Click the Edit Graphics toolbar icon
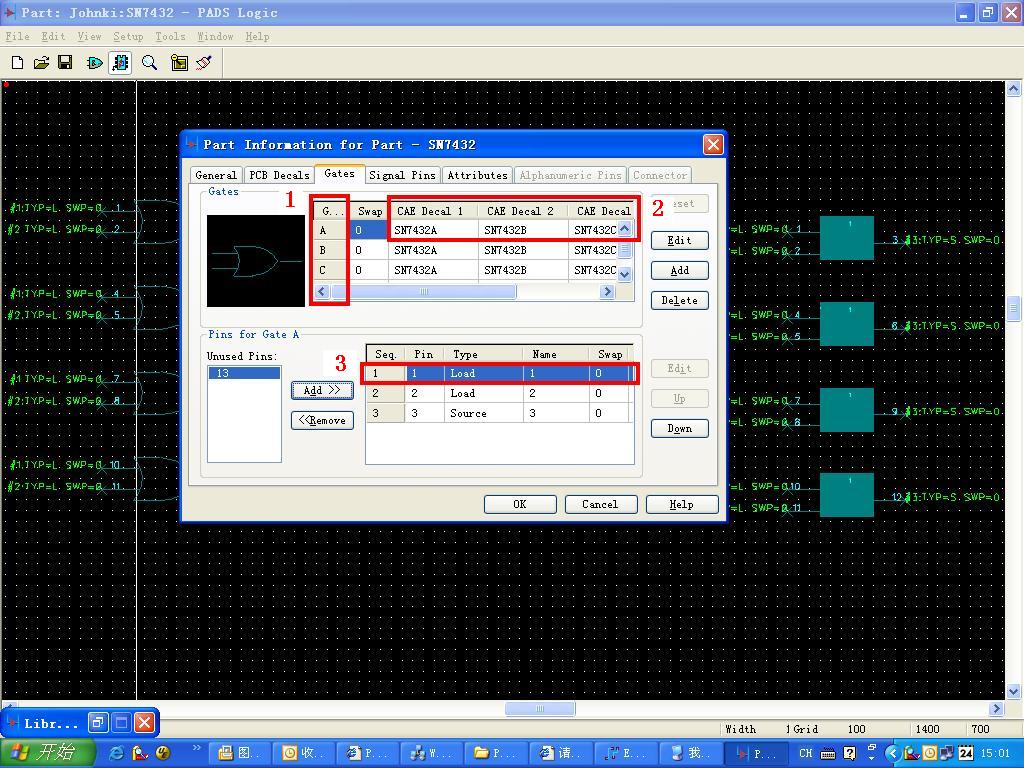The width and height of the screenshot is (1024, 768). tap(95, 63)
